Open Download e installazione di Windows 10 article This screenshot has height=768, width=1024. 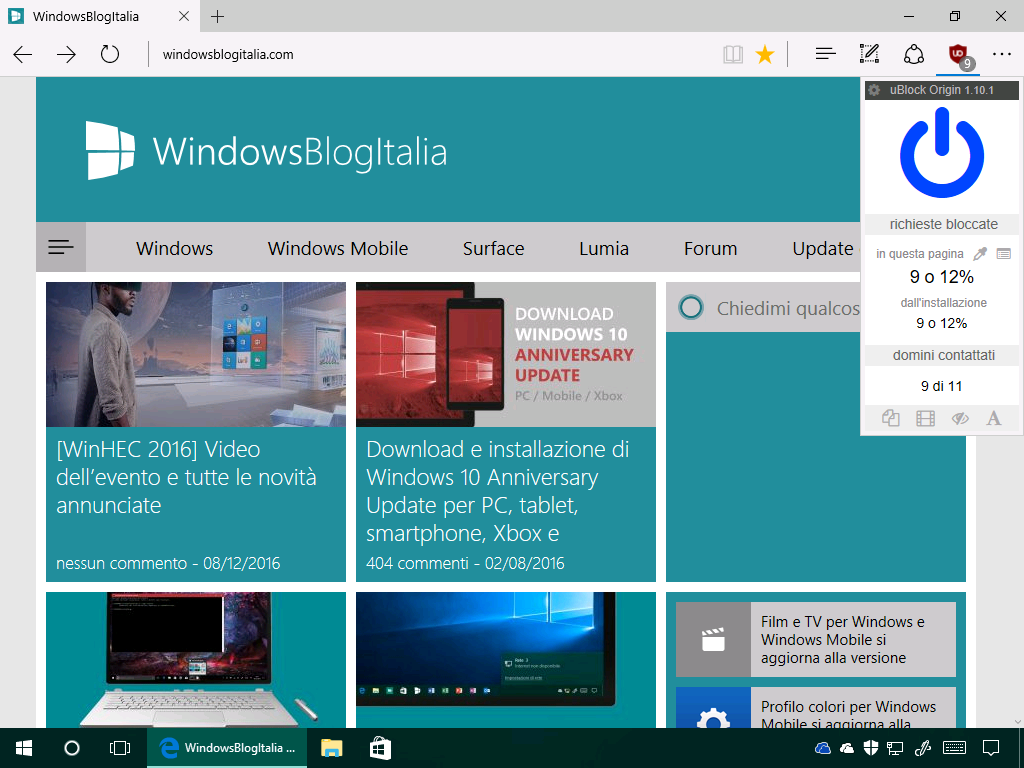pos(498,491)
